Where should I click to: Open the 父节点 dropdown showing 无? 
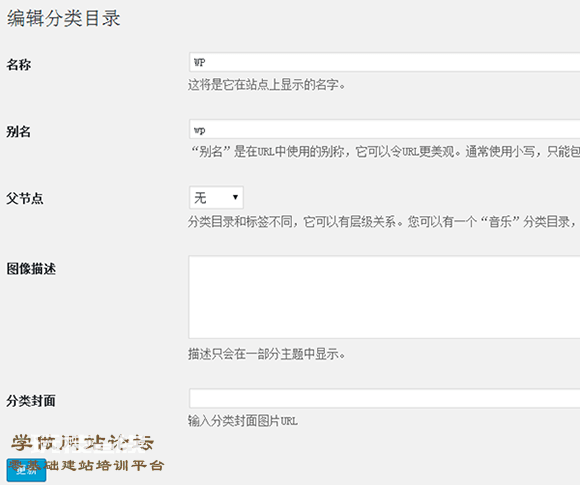click(x=216, y=198)
